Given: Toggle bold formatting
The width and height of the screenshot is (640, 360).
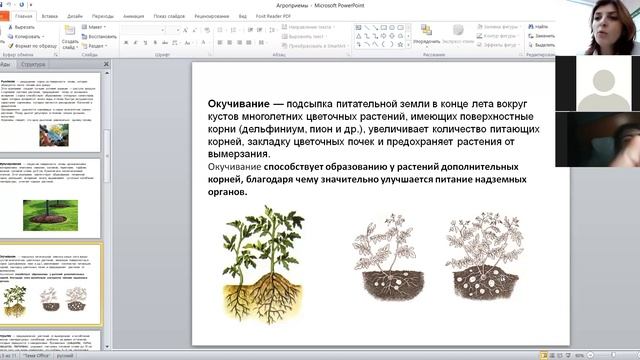Looking at the screenshot, I should 126,42.
